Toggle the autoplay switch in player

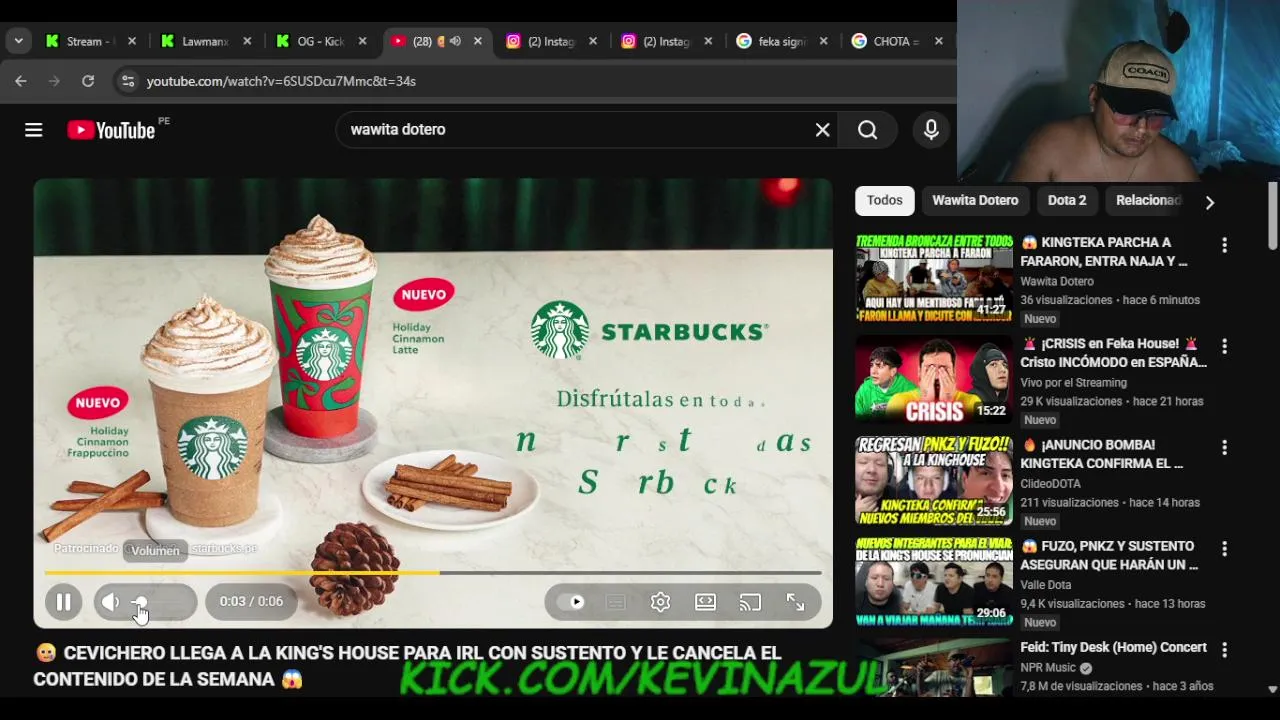tap(571, 602)
